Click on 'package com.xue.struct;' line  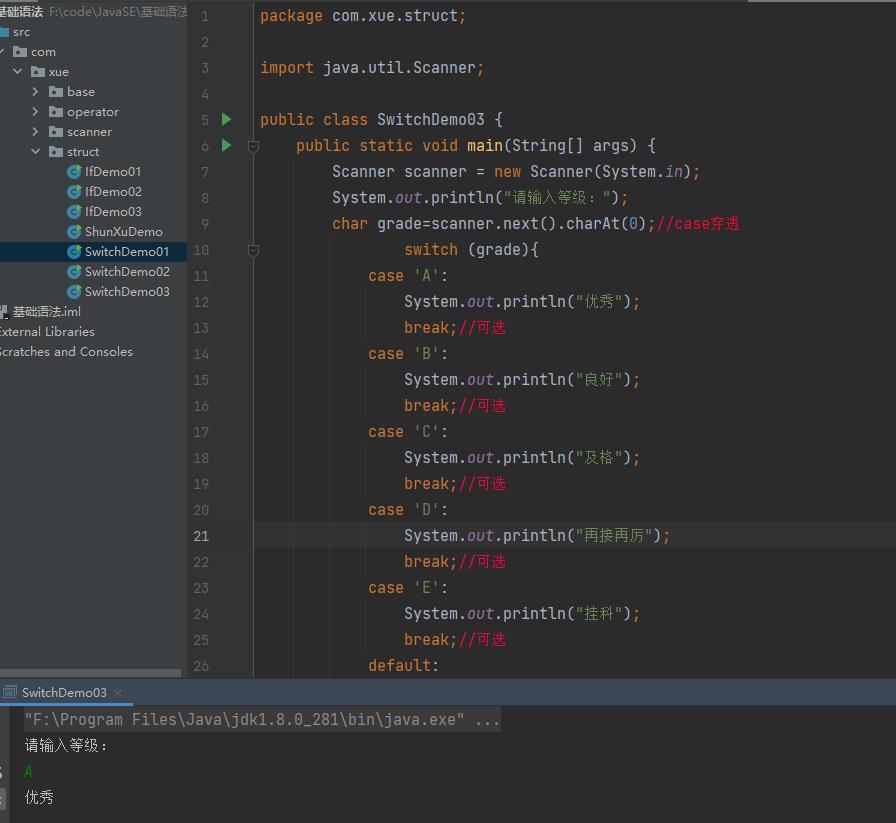coord(363,16)
